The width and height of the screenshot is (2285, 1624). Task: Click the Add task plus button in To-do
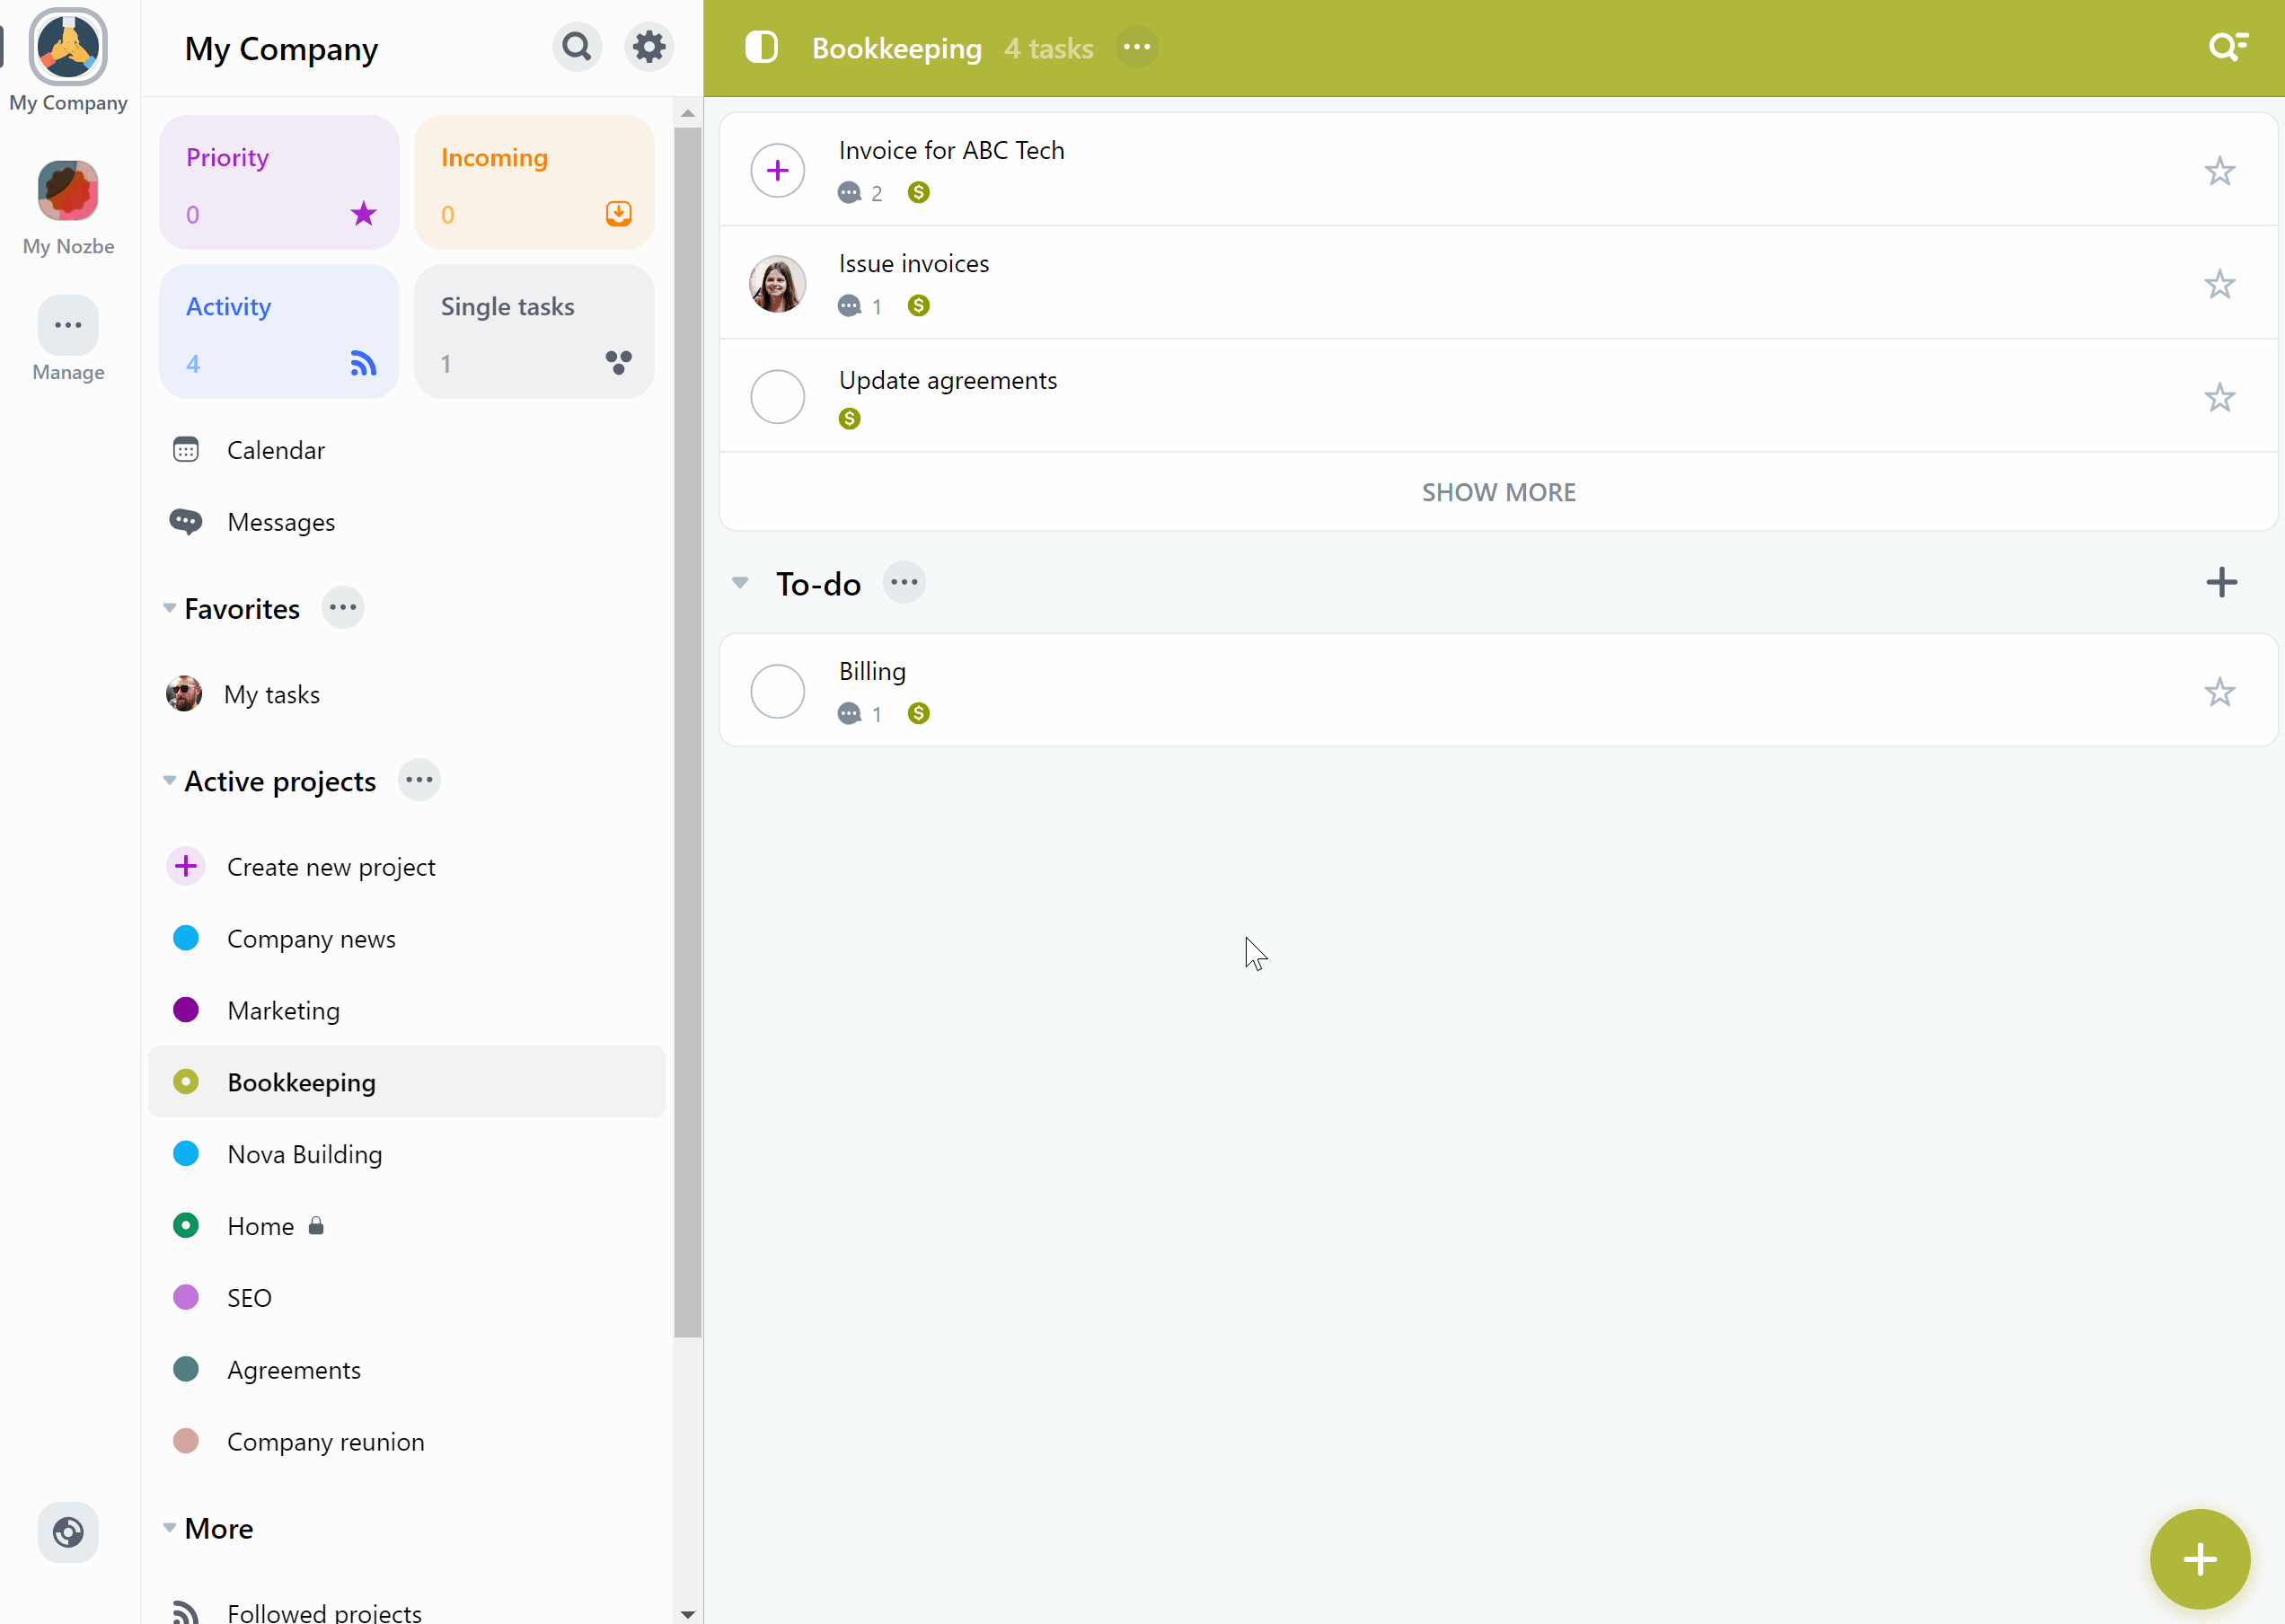tap(2222, 582)
